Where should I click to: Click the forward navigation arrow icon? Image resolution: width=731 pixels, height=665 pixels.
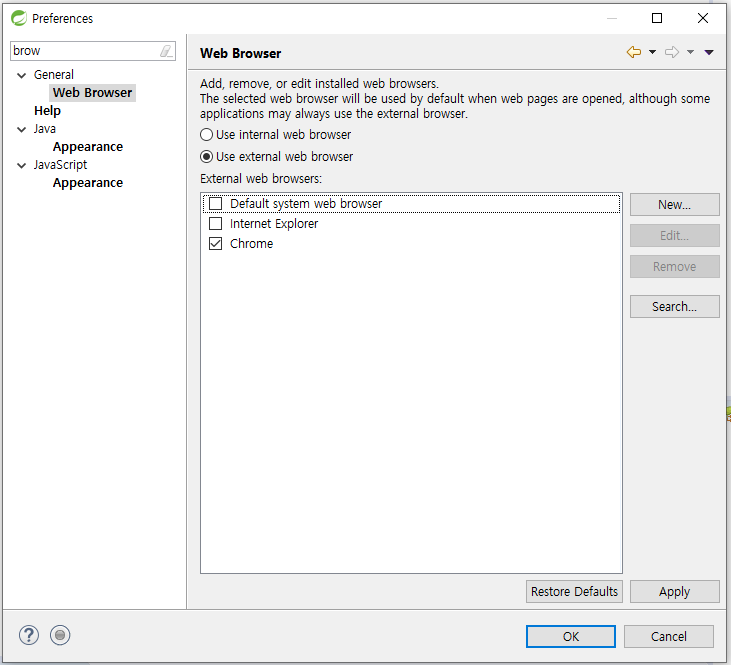click(672, 52)
